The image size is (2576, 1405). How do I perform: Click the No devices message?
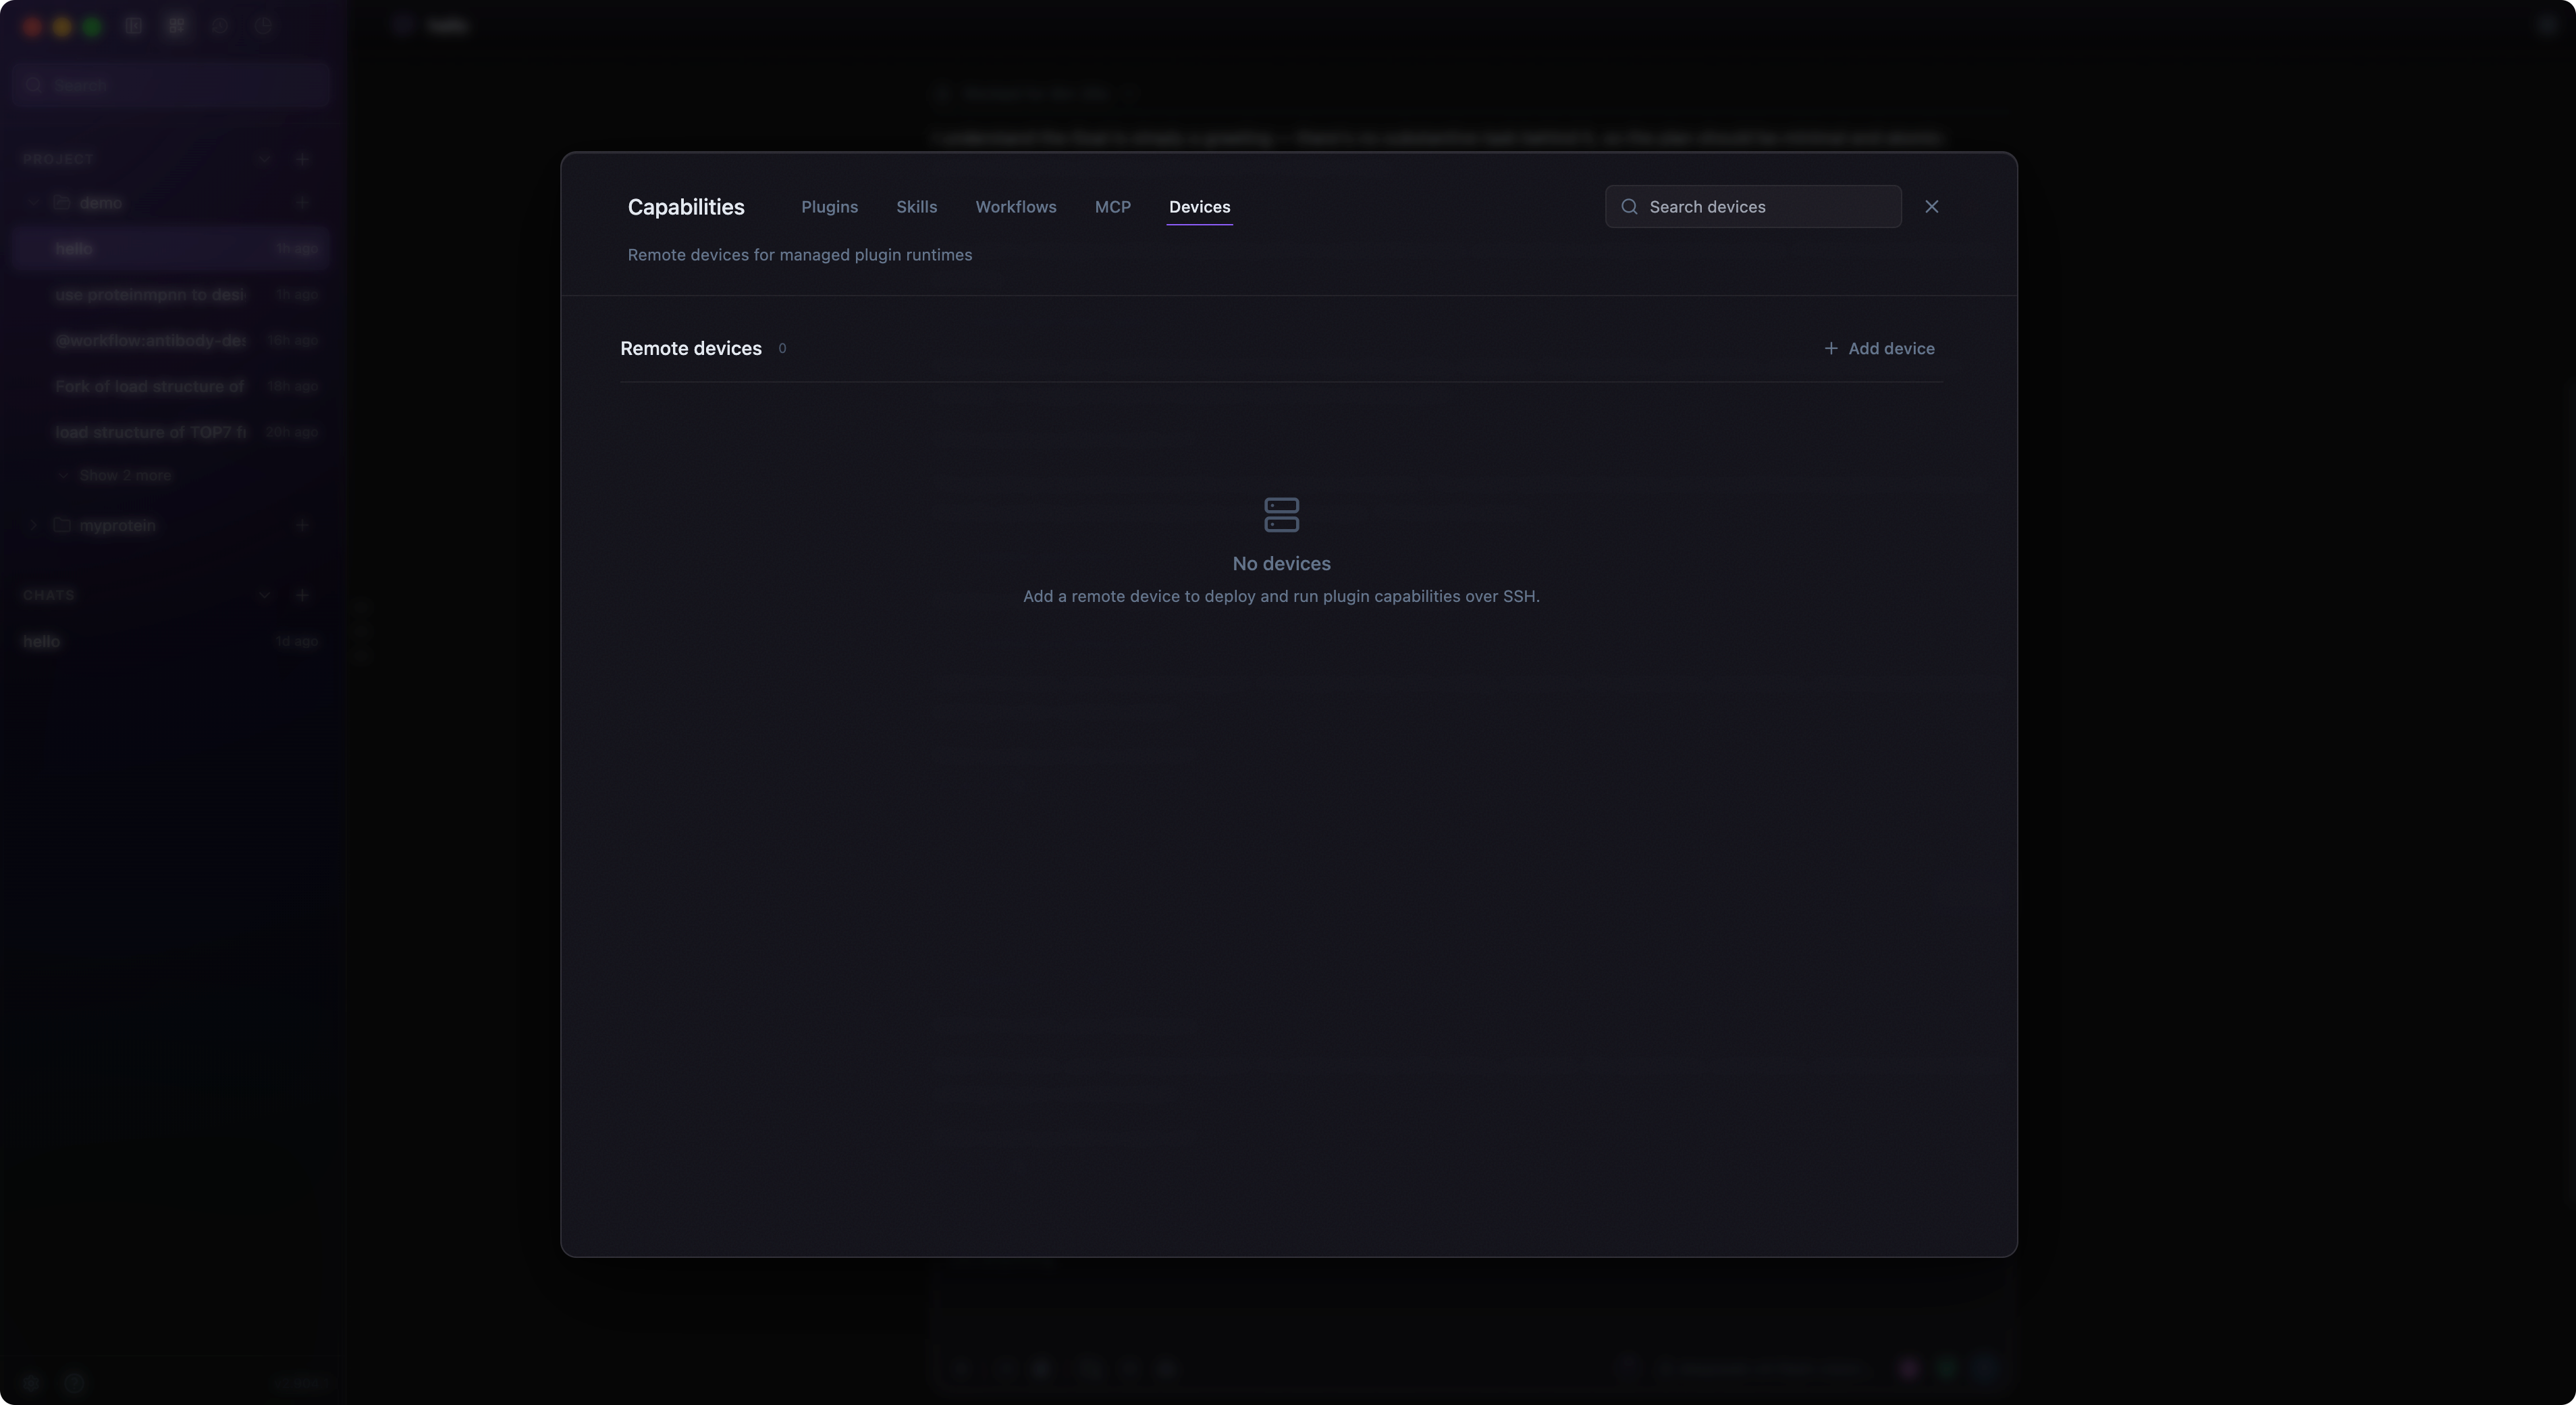(x=1281, y=564)
